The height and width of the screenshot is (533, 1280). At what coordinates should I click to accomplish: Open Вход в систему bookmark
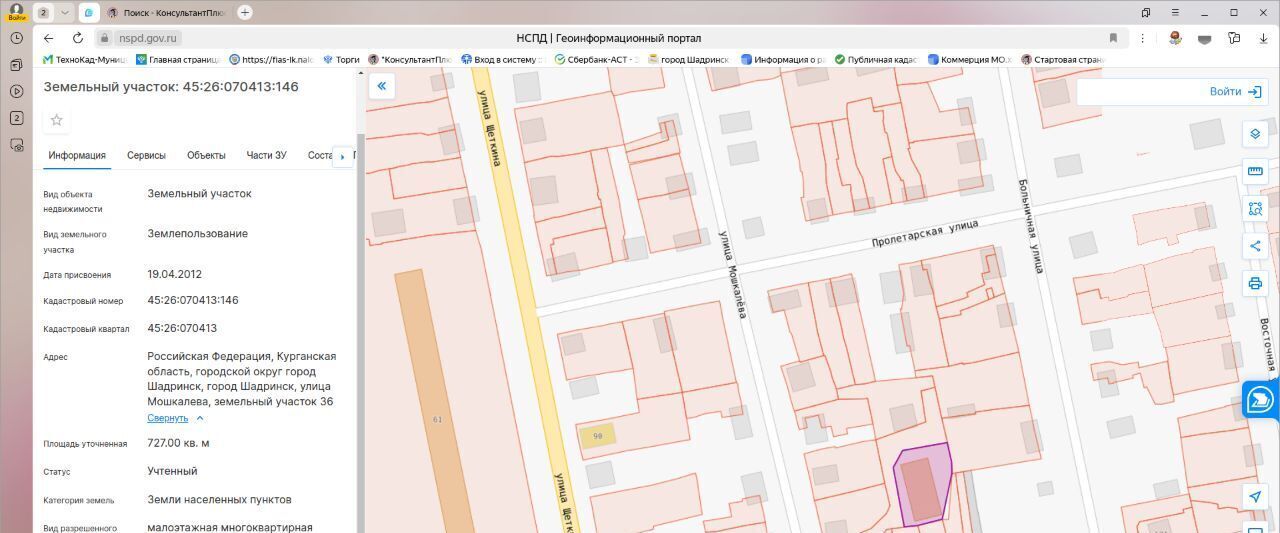(502, 60)
